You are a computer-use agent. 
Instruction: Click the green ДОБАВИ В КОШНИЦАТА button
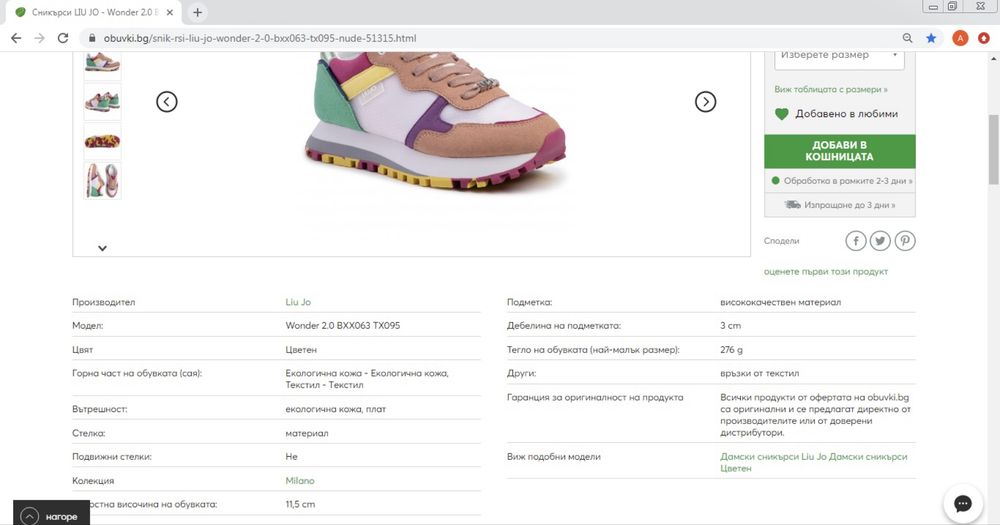click(839, 151)
